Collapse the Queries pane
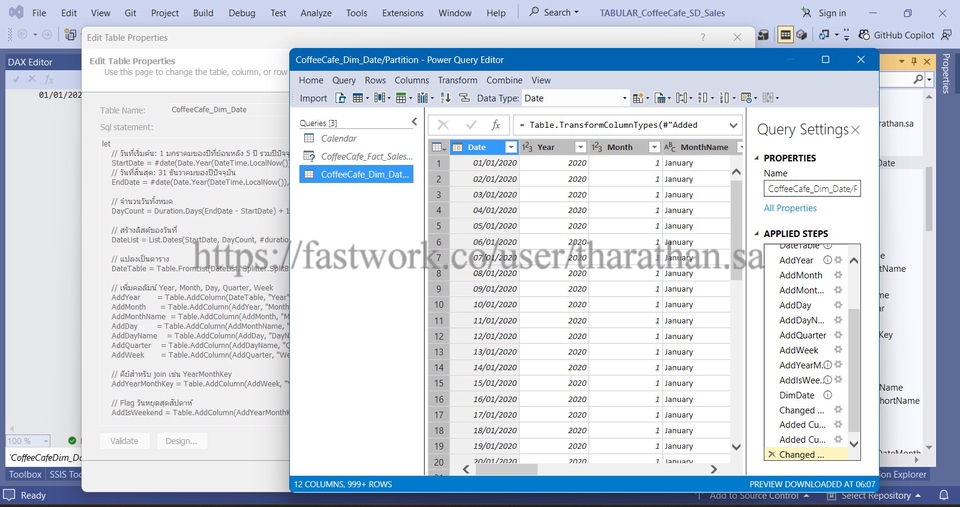 [x=415, y=122]
